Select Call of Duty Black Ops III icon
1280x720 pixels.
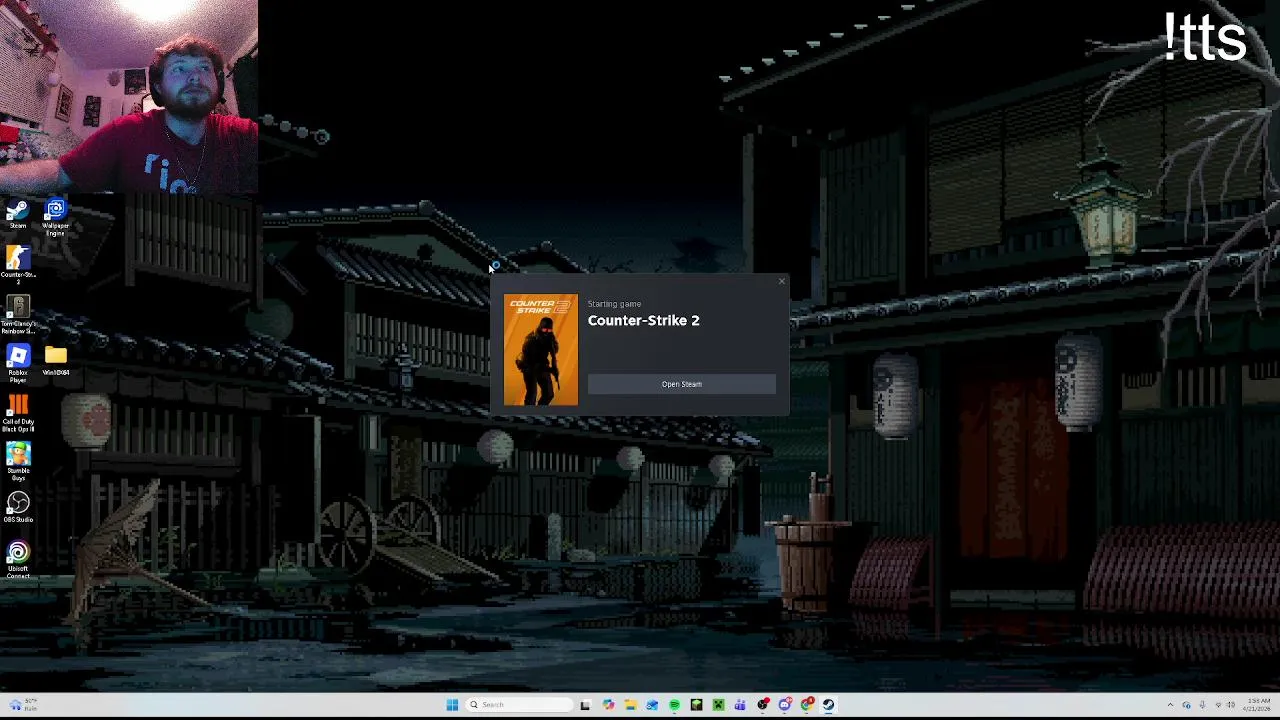(18, 413)
